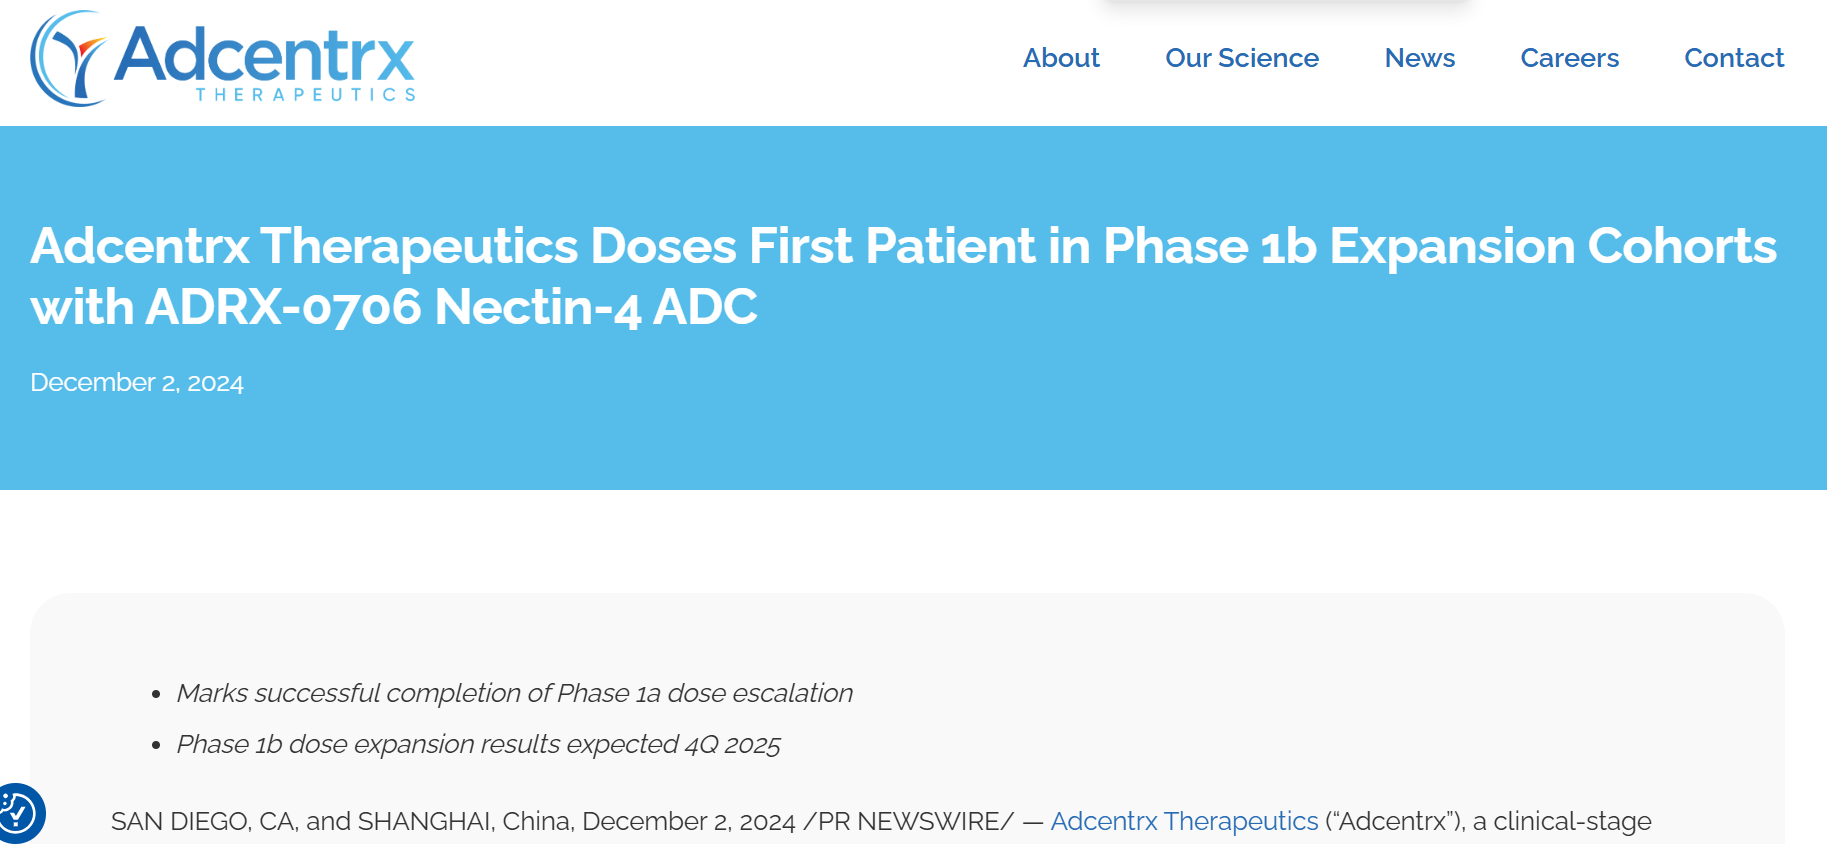
Task: Click the Nectin-4 ADC part of title
Action: coord(596,307)
